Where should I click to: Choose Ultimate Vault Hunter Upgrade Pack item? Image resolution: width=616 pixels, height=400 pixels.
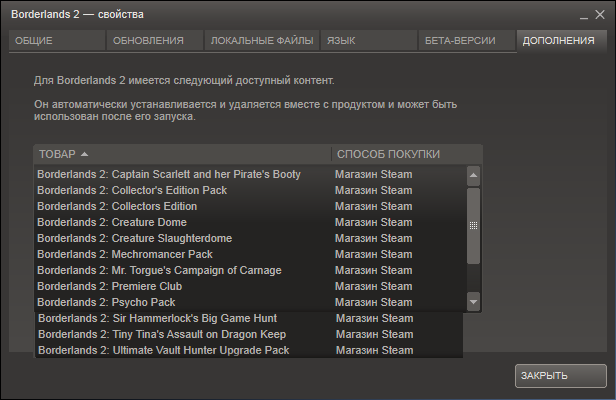163,350
